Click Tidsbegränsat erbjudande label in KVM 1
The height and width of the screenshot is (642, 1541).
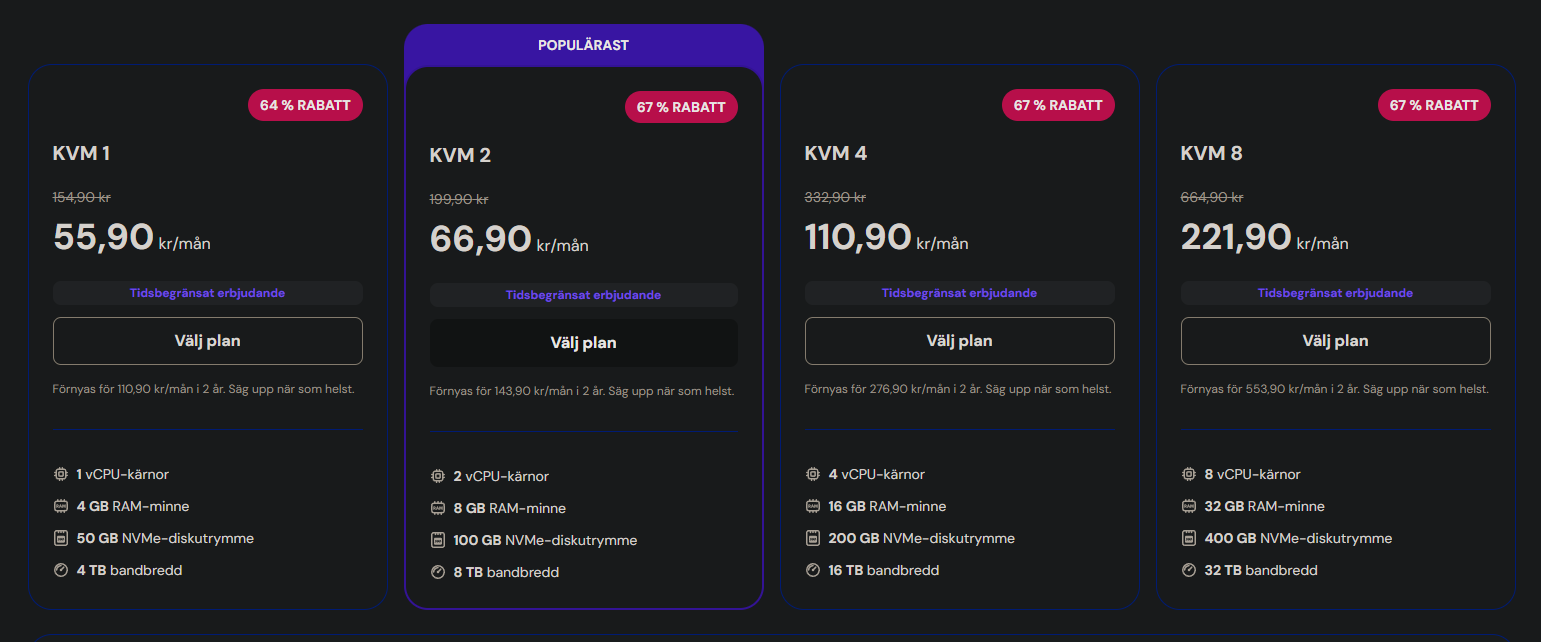208,293
